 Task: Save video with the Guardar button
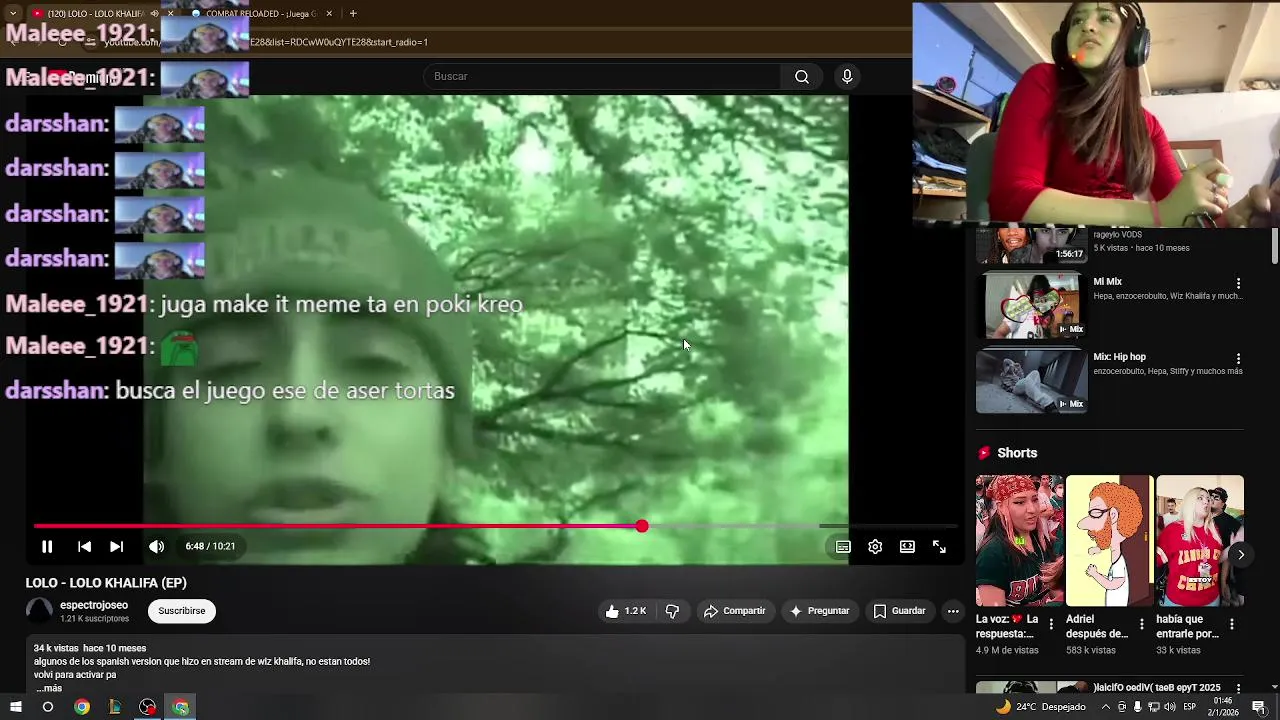(899, 611)
